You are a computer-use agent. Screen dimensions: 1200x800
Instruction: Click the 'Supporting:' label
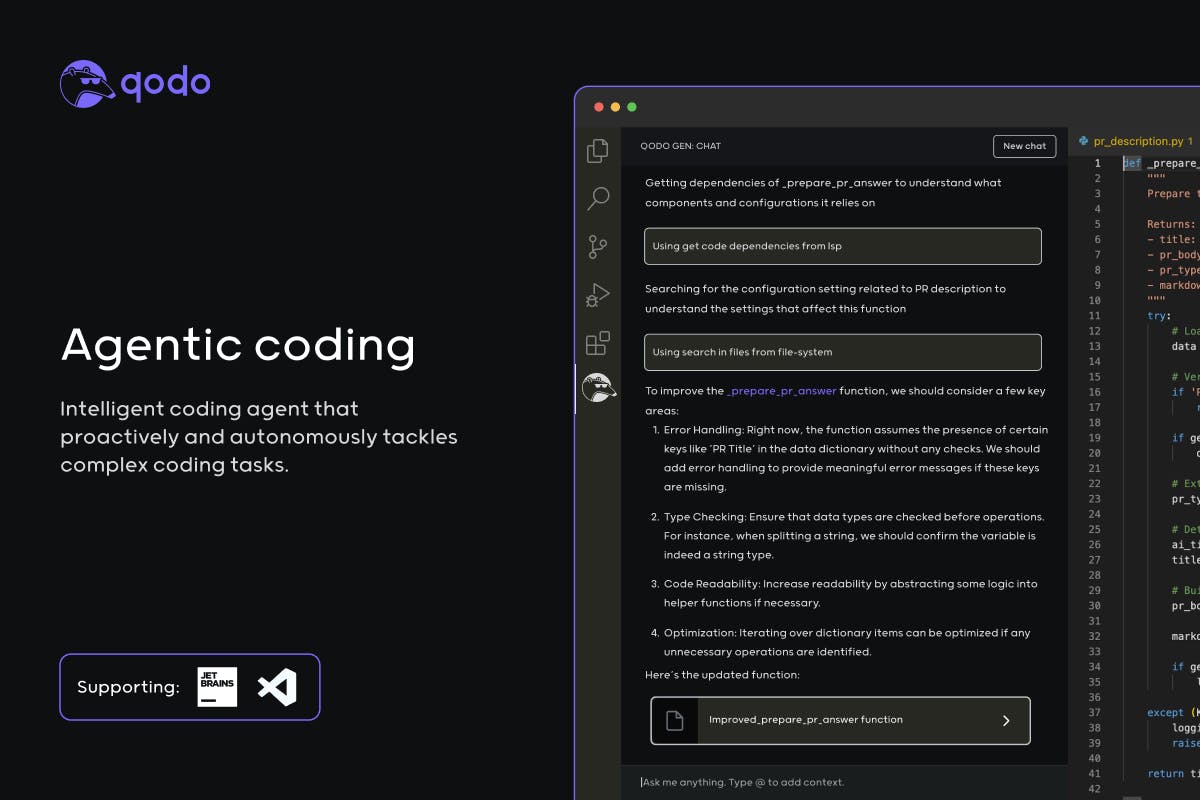(x=128, y=688)
